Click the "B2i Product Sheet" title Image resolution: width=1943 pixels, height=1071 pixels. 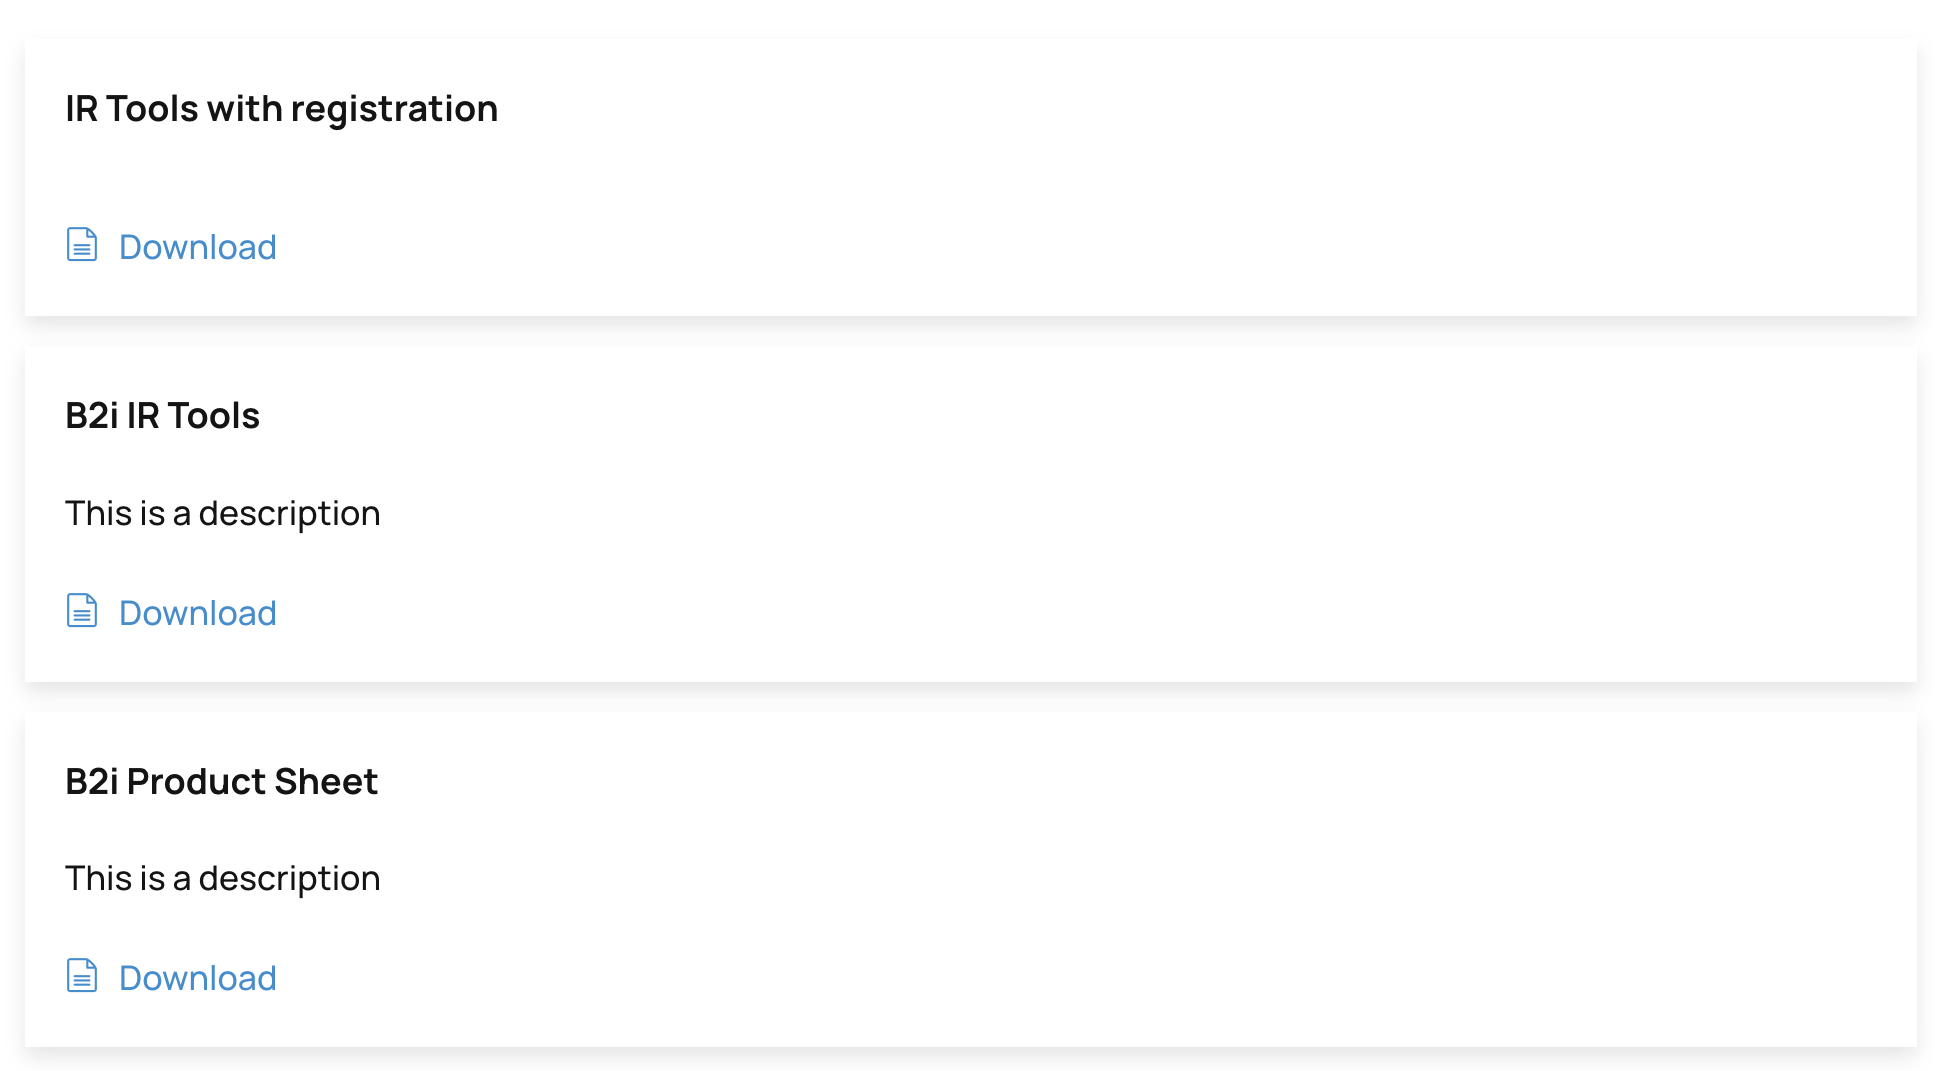[221, 782]
